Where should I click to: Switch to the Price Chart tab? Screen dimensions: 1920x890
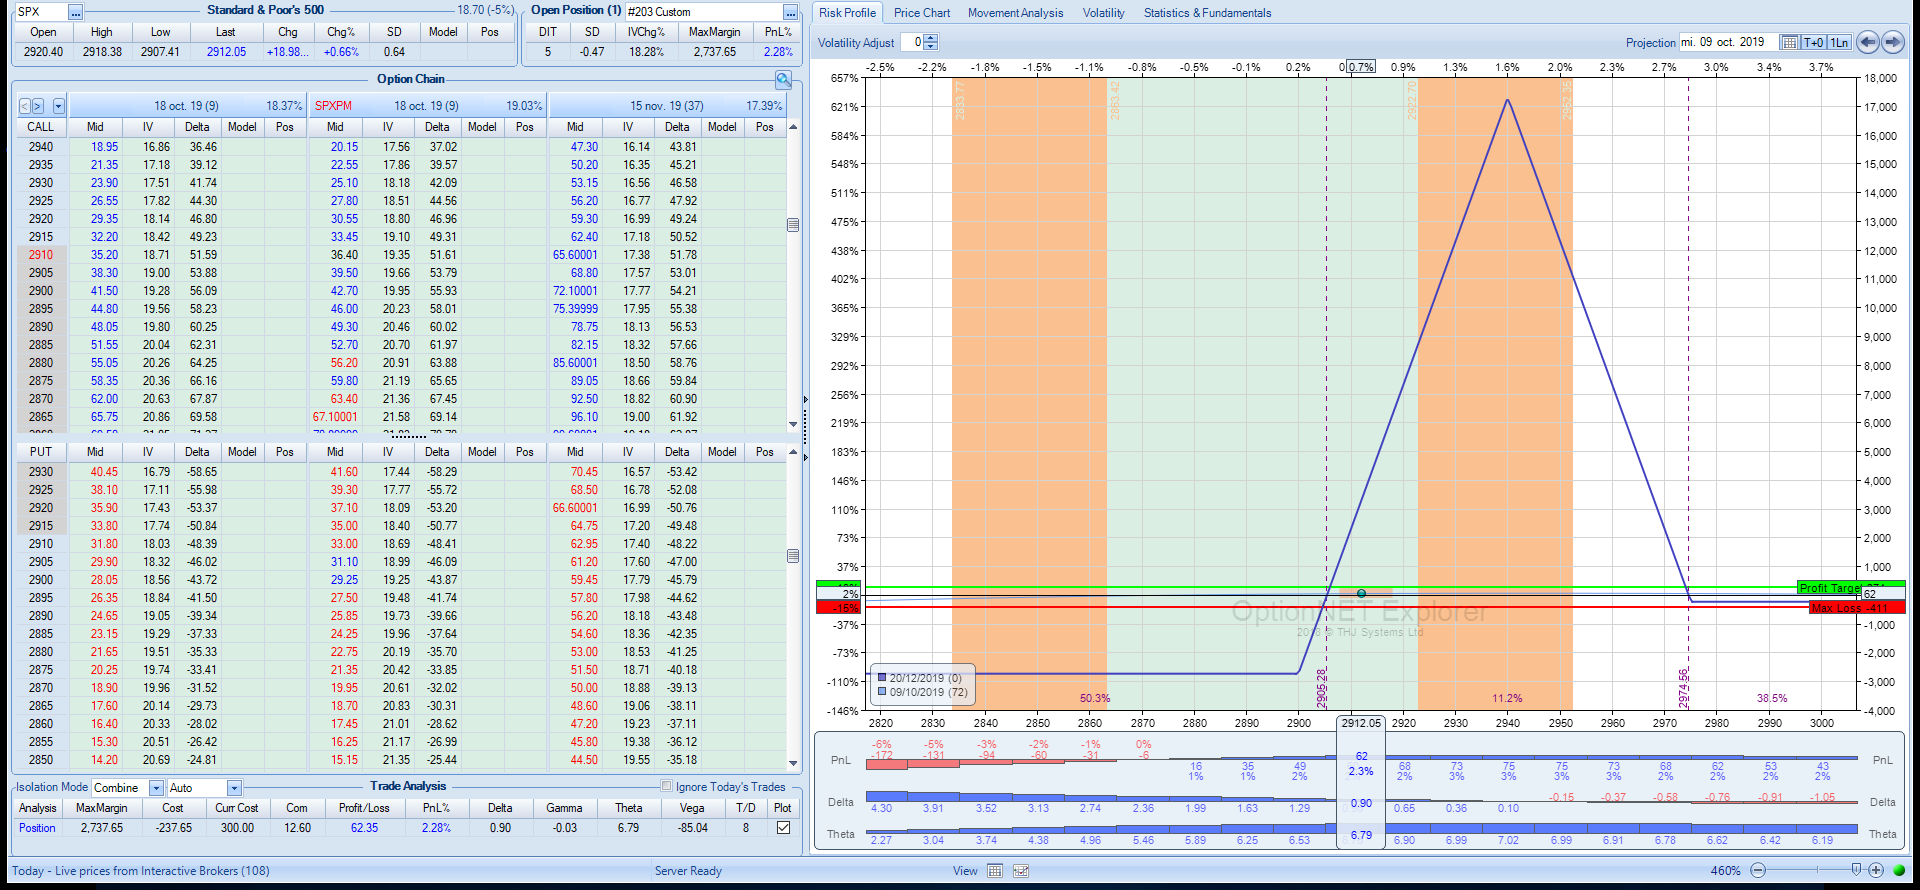[921, 13]
